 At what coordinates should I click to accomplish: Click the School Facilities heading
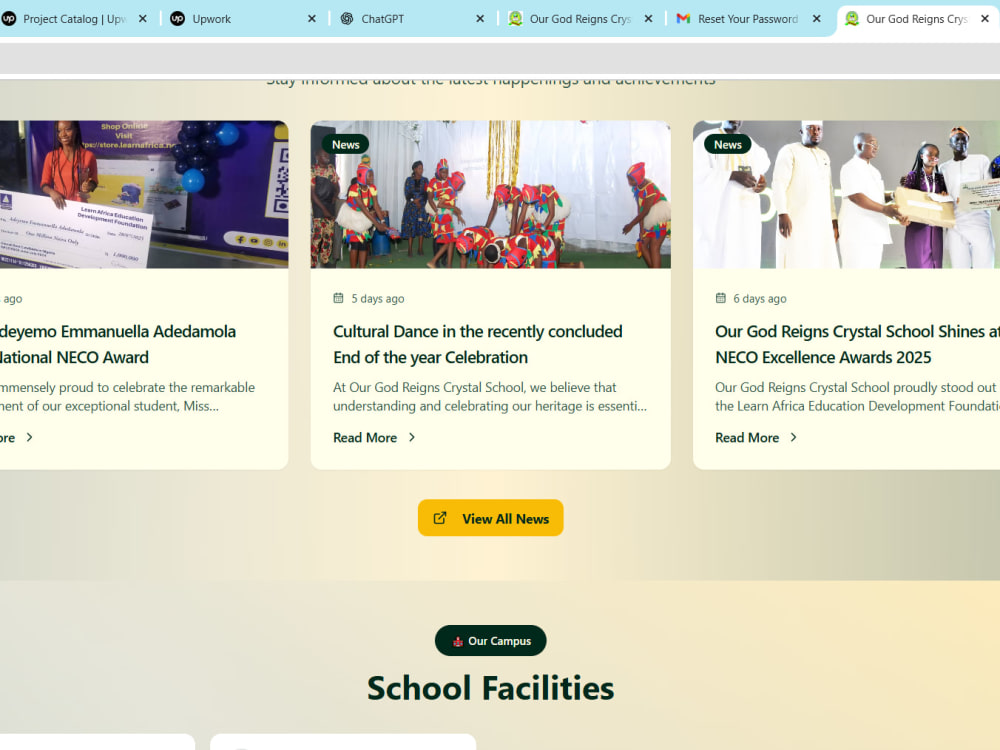(490, 689)
